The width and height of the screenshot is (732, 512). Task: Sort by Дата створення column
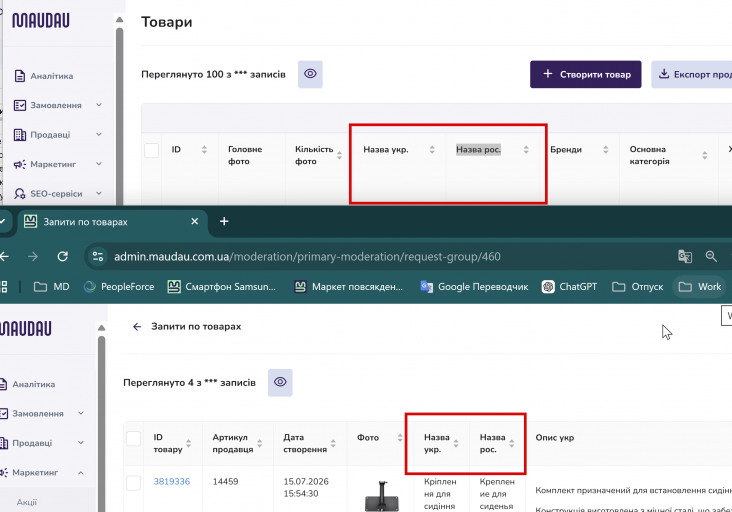333,443
